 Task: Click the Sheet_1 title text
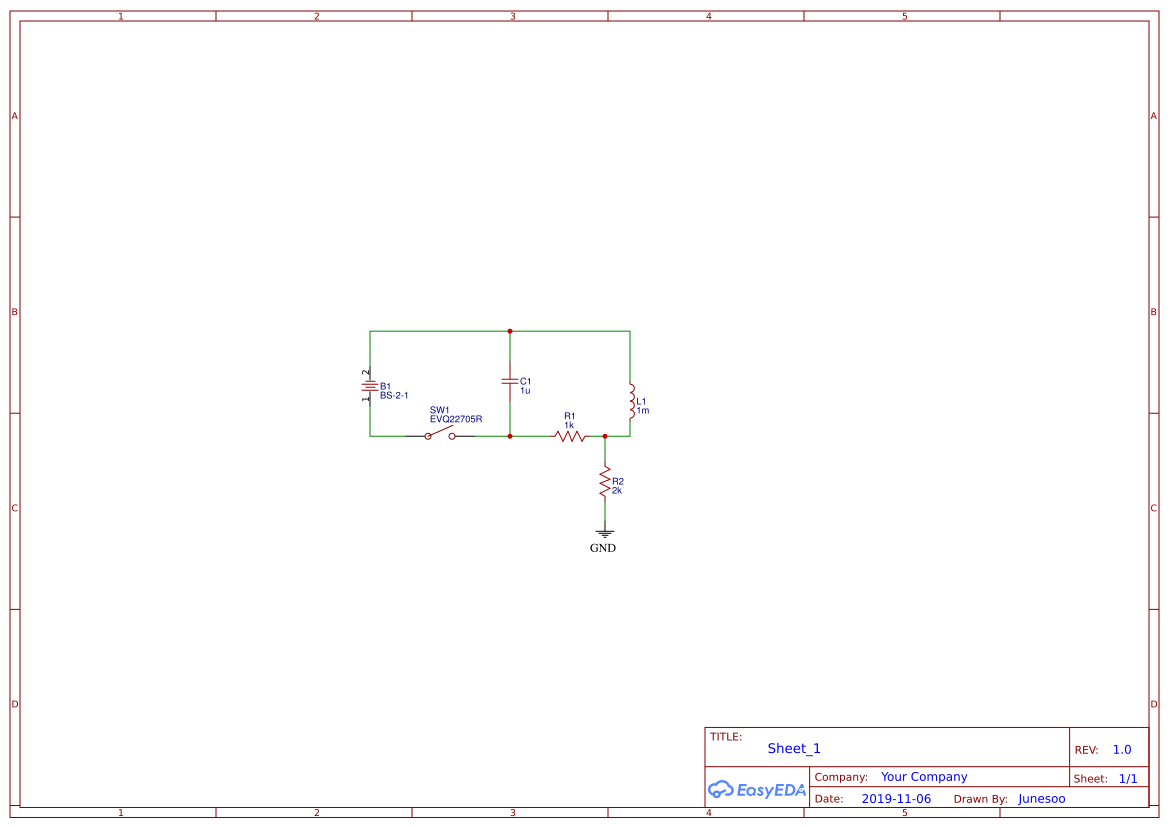click(794, 748)
